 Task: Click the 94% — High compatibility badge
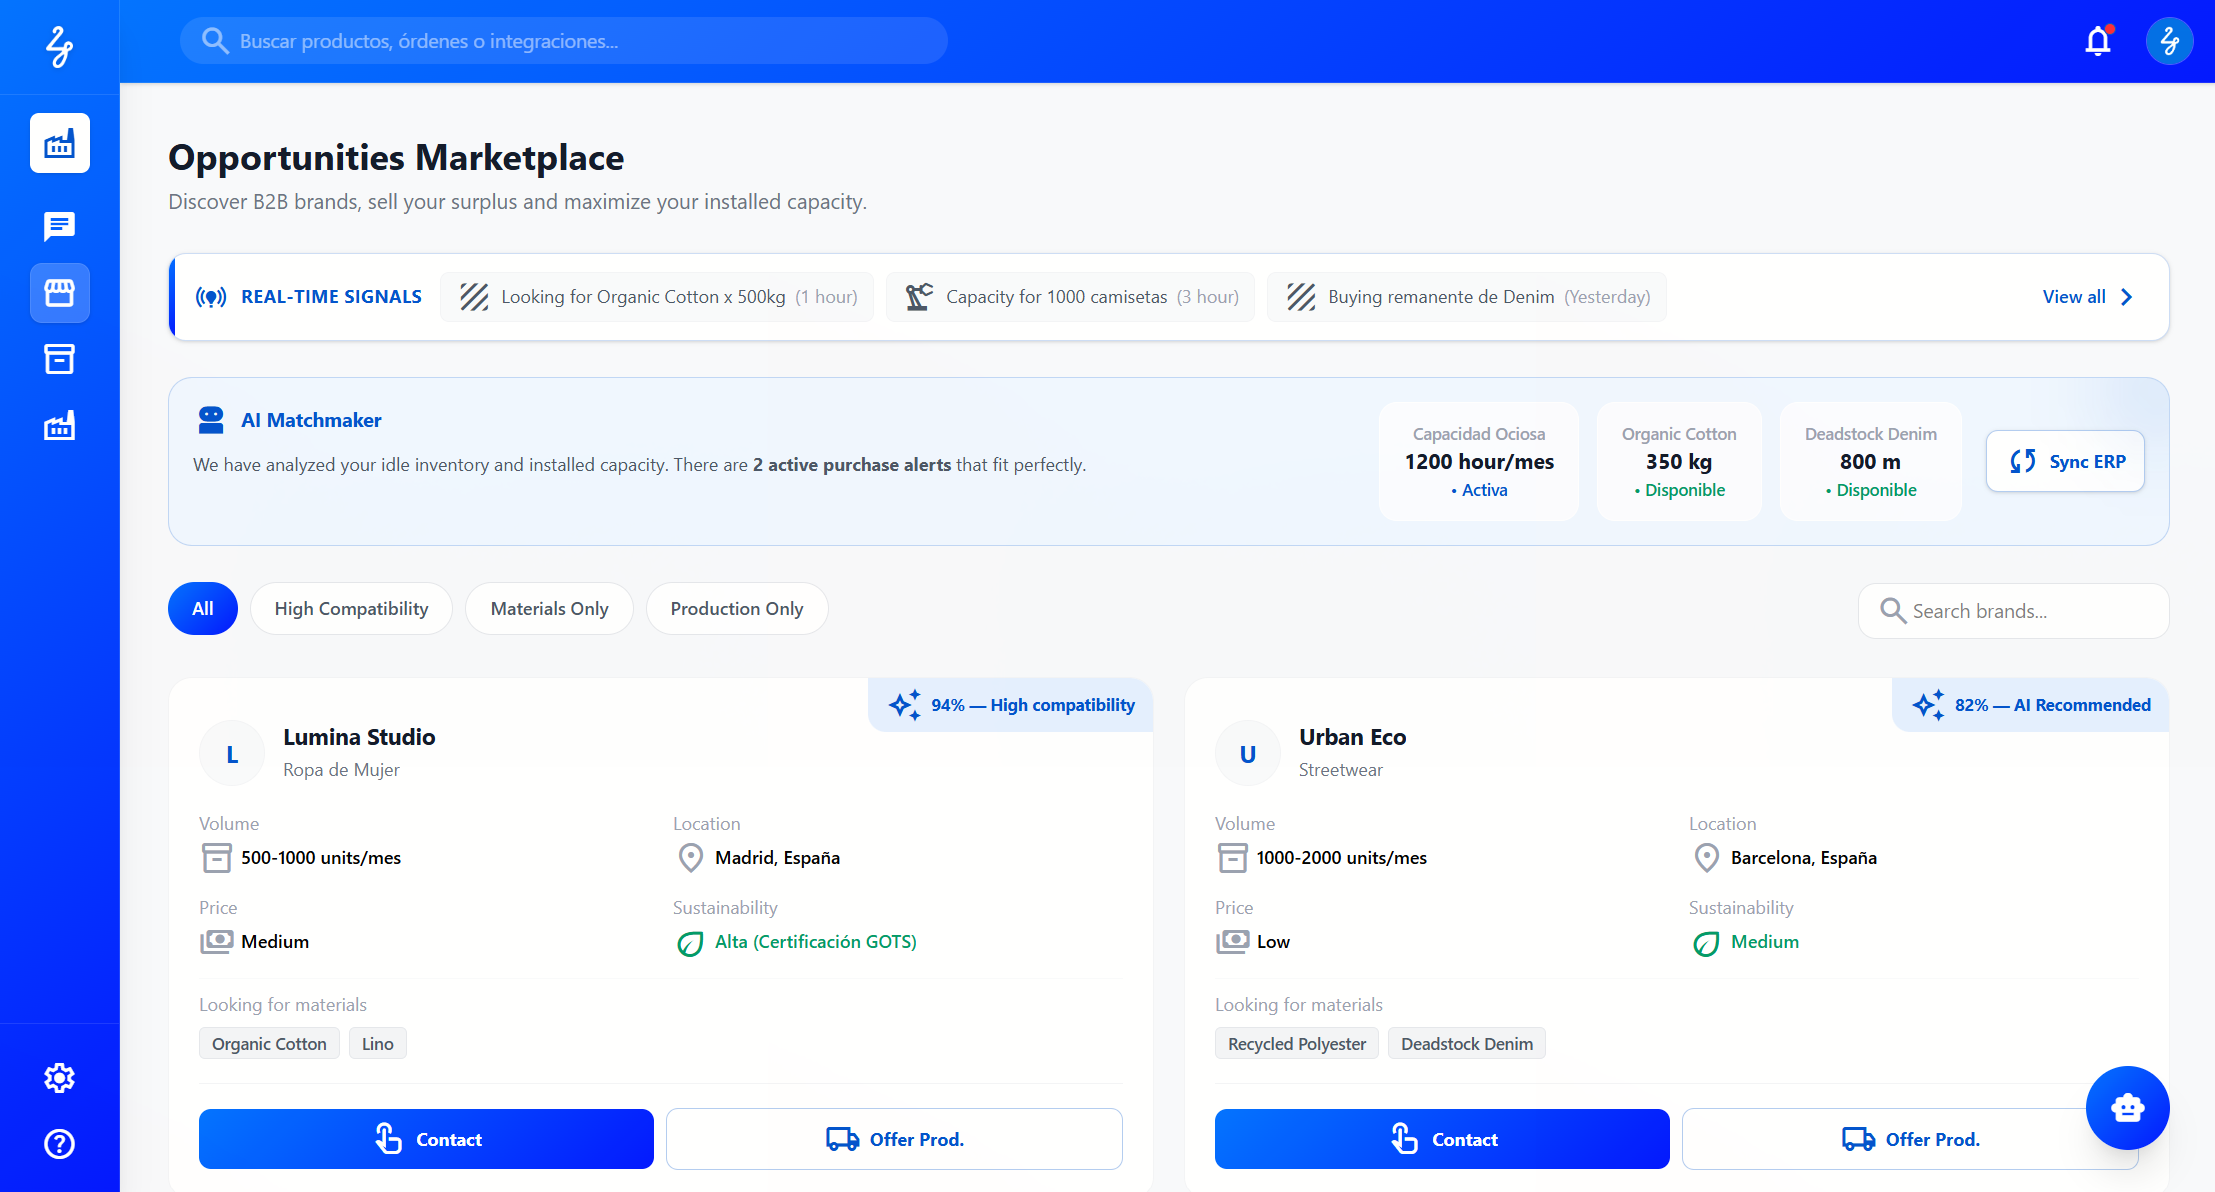pos(1011,705)
